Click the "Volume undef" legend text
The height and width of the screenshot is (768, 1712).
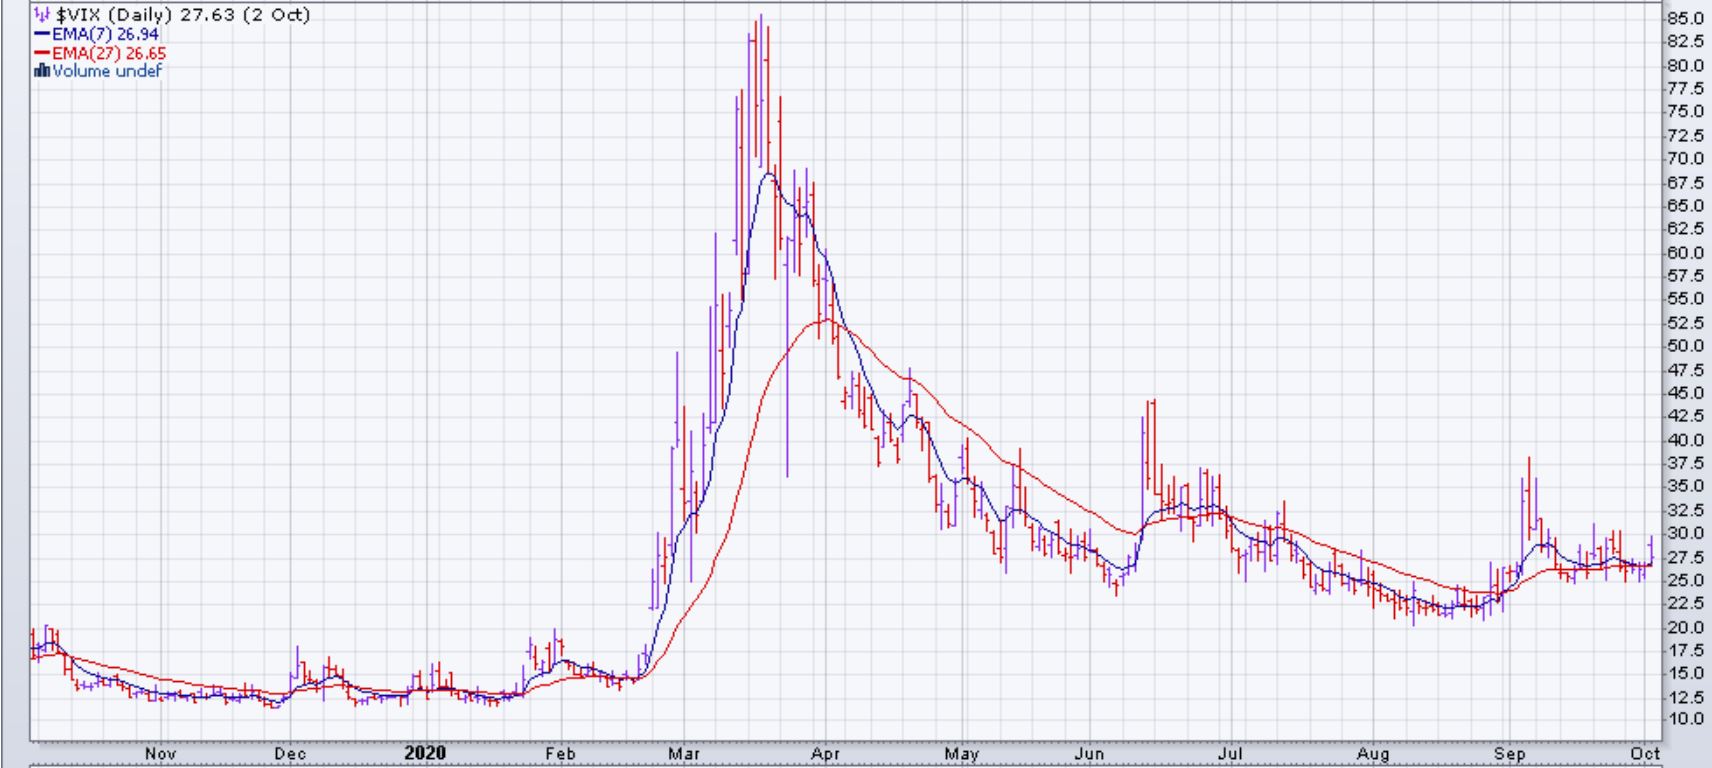[107, 71]
